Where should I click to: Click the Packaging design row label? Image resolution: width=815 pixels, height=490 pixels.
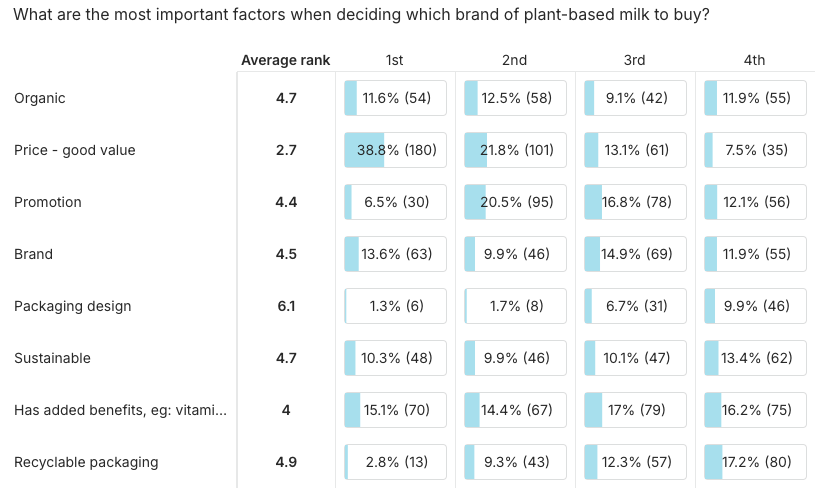[73, 306]
